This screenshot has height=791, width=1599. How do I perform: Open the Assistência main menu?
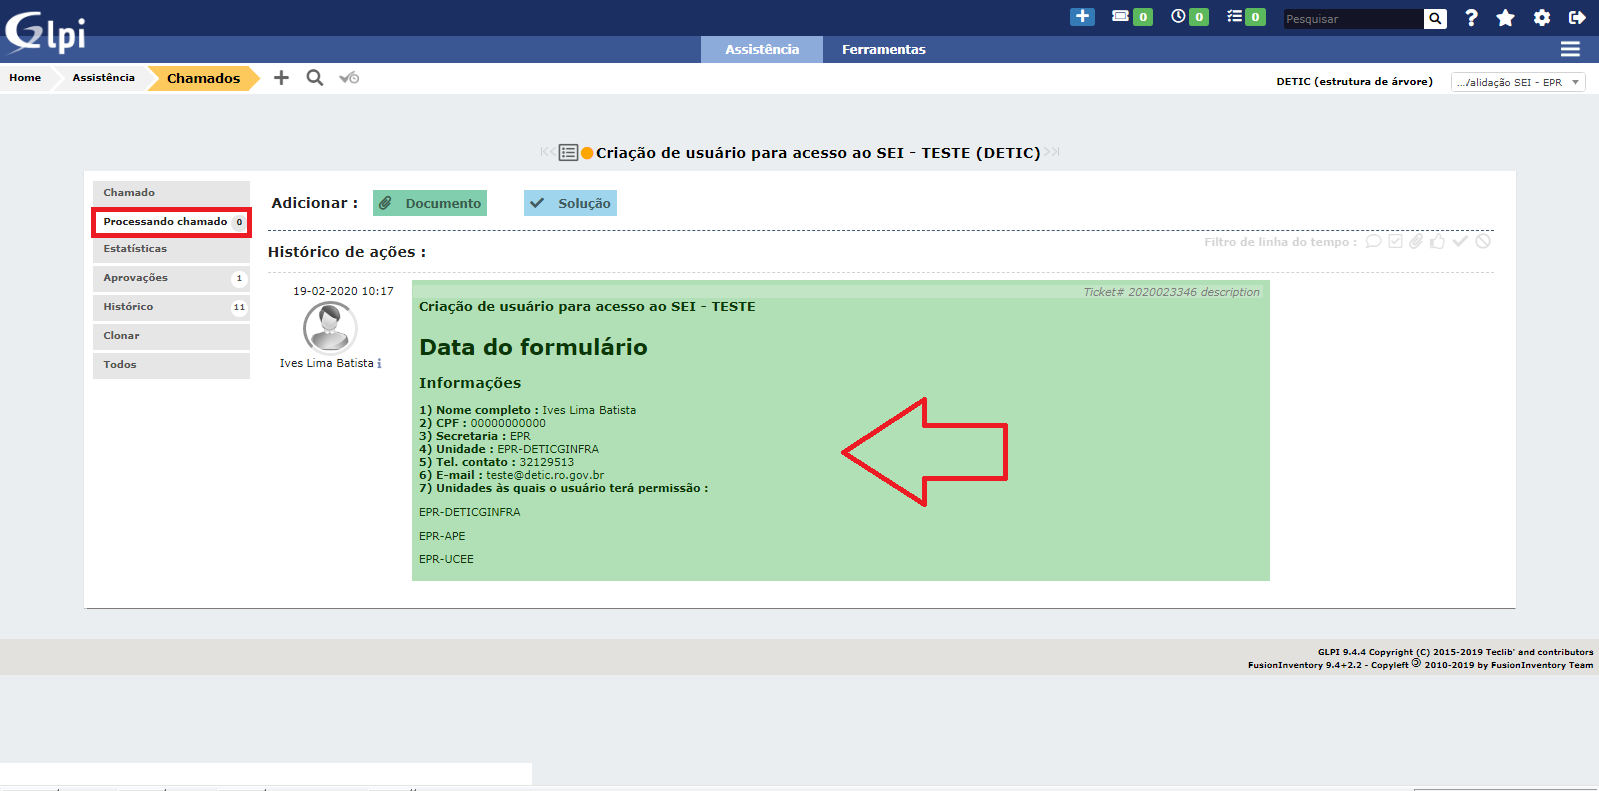point(762,49)
